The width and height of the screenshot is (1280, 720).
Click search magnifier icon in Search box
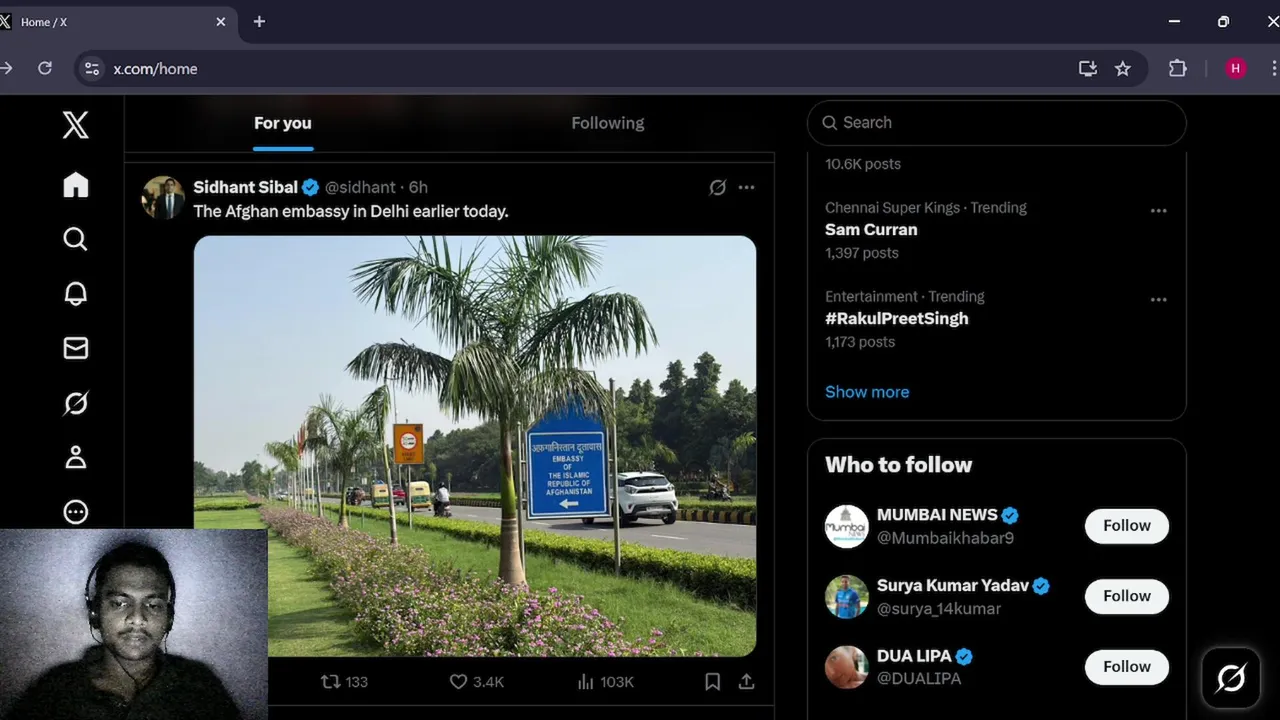pyautogui.click(x=829, y=123)
